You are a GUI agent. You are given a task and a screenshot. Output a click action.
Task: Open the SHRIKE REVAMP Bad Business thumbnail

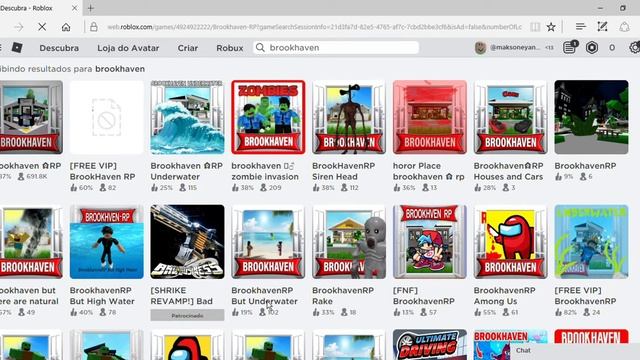coord(187,242)
